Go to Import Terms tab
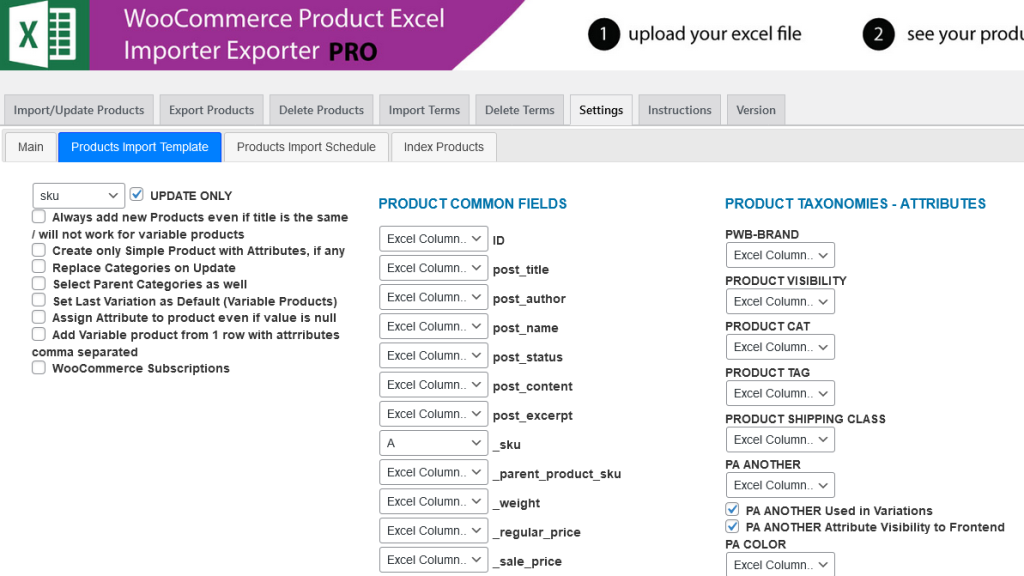This screenshot has height=576, width=1024. point(424,110)
